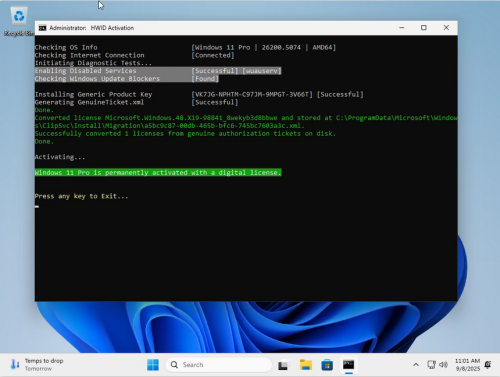Click the command prompt icon in title bar

tap(42, 28)
